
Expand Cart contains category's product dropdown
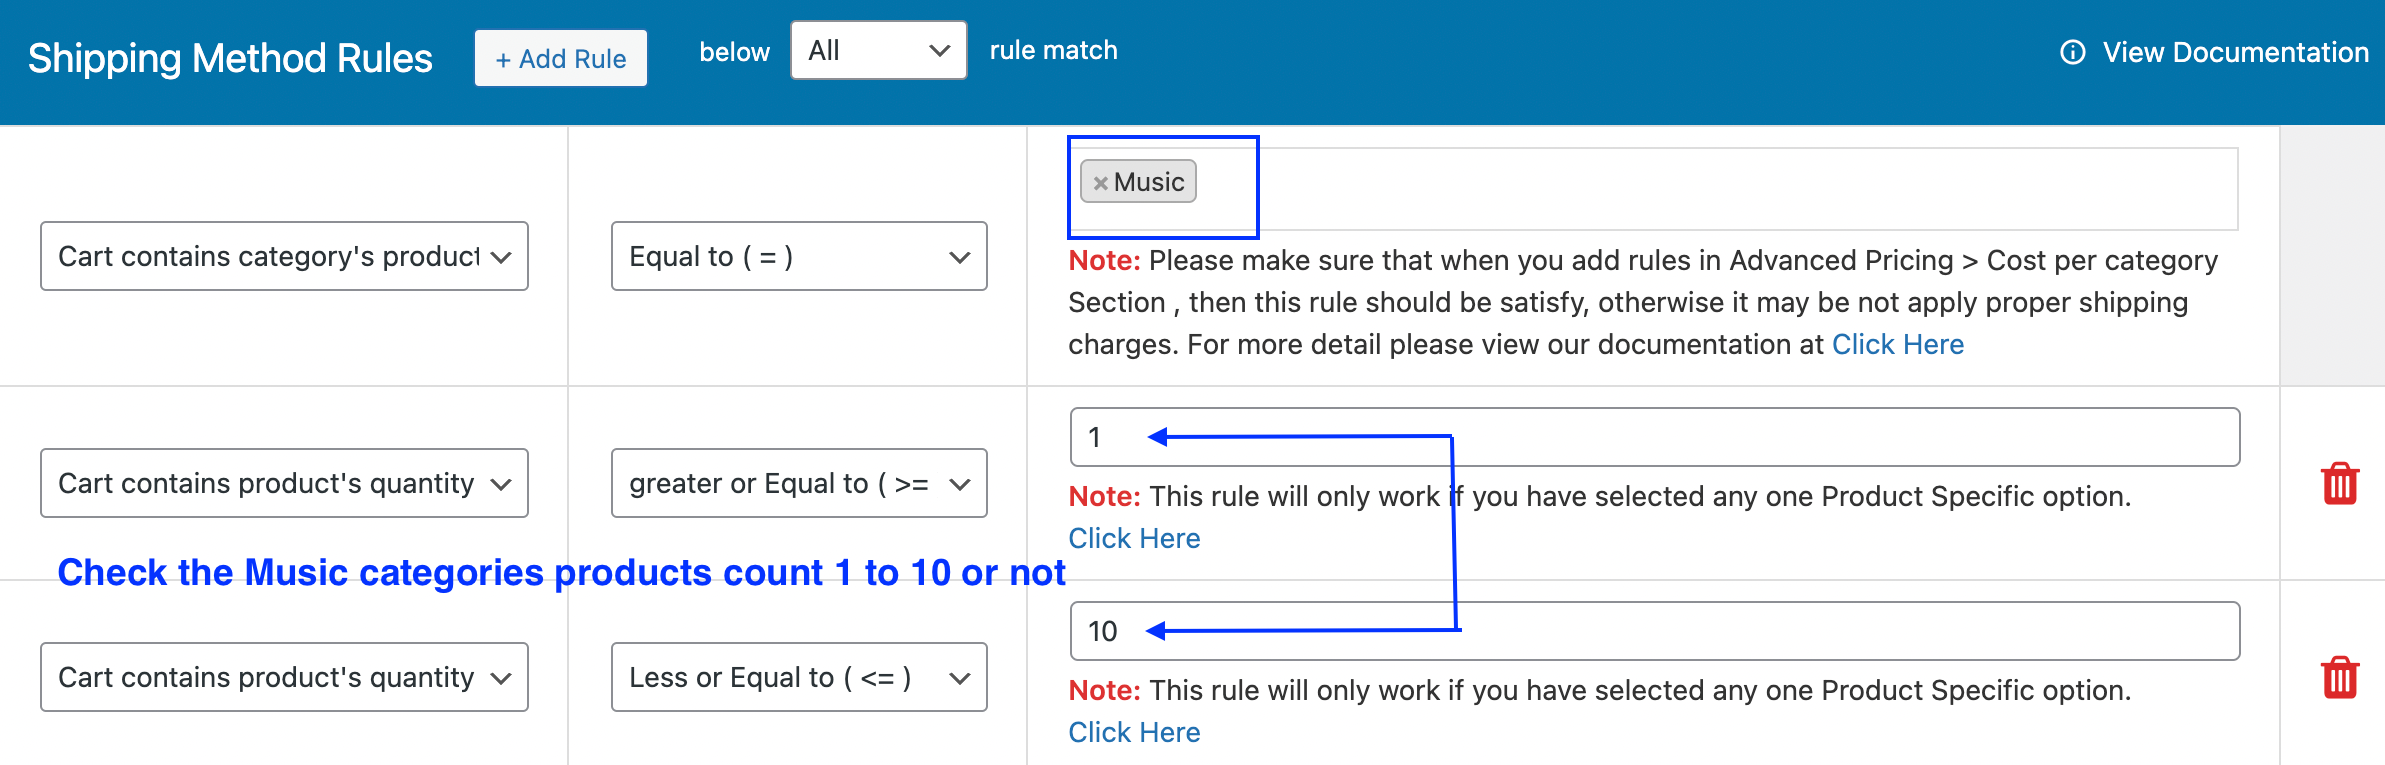tap(284, 257)
